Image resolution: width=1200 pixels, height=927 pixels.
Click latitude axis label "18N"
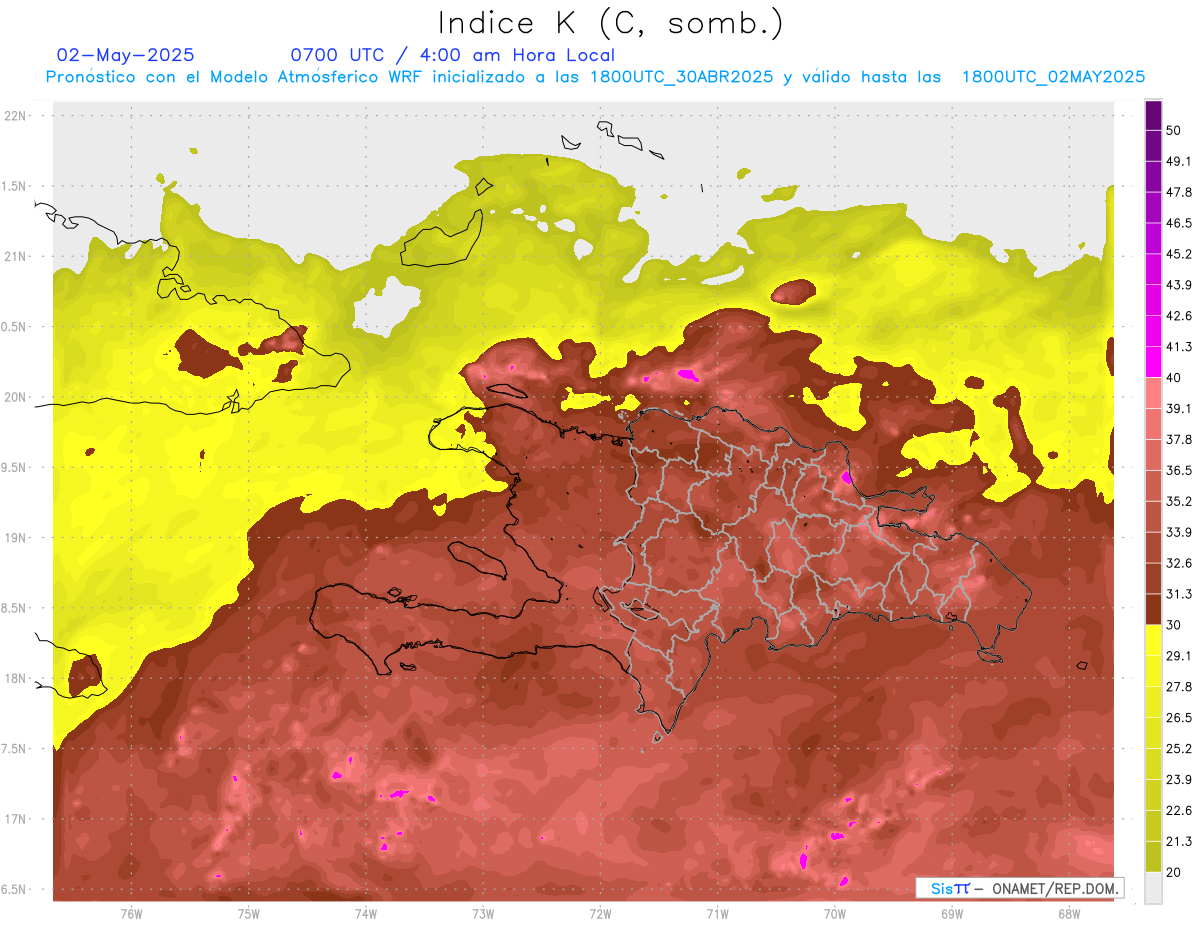pos(15,678)
